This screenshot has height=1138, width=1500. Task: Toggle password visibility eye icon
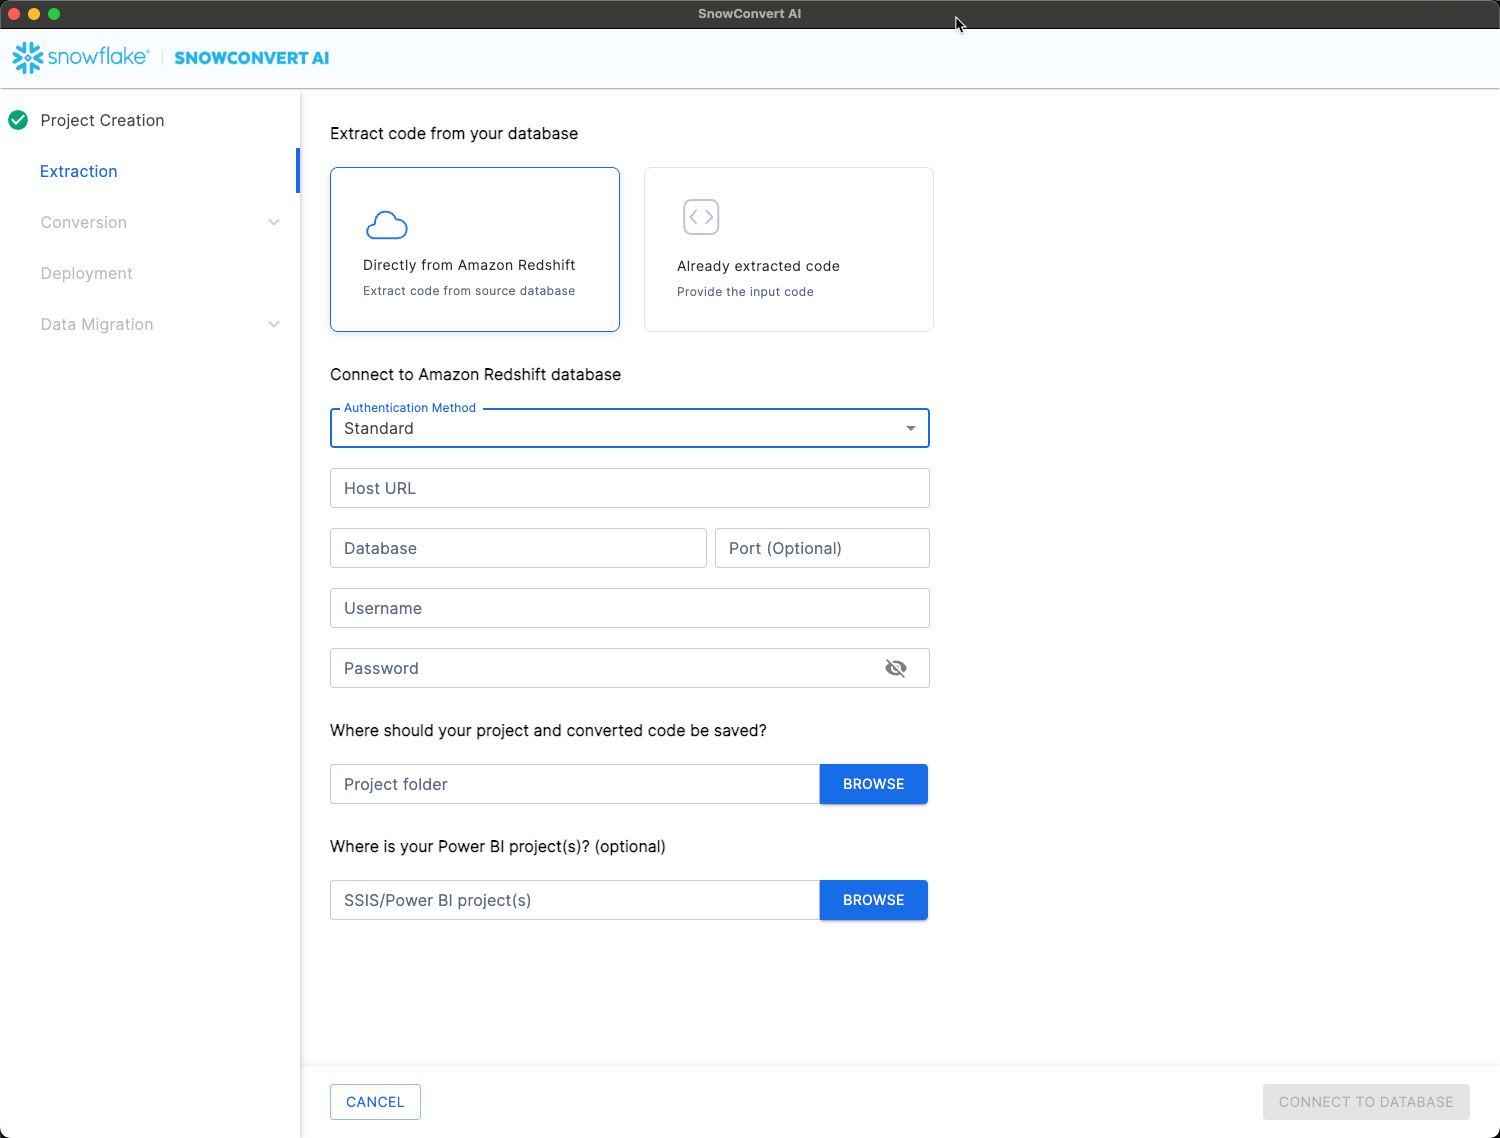[896, 668]
